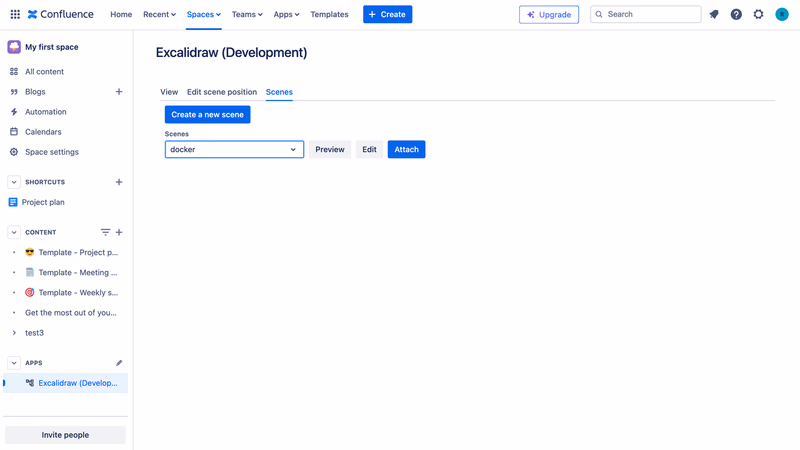
Task: Open the Blogs link
Action: [35, 92]
